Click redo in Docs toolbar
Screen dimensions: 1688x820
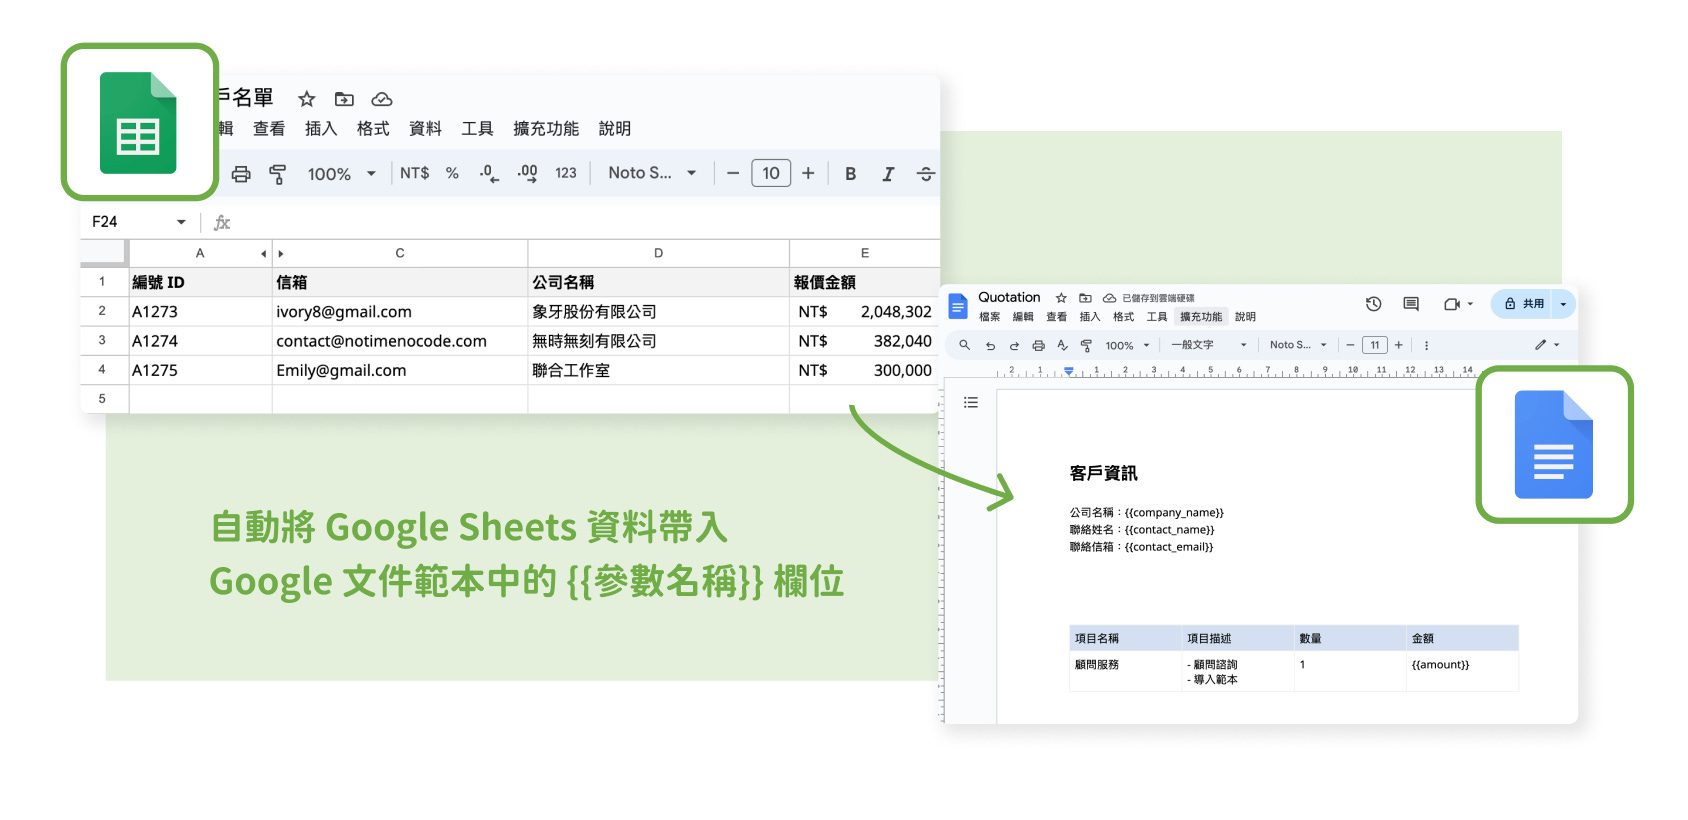pos(1014,345)
